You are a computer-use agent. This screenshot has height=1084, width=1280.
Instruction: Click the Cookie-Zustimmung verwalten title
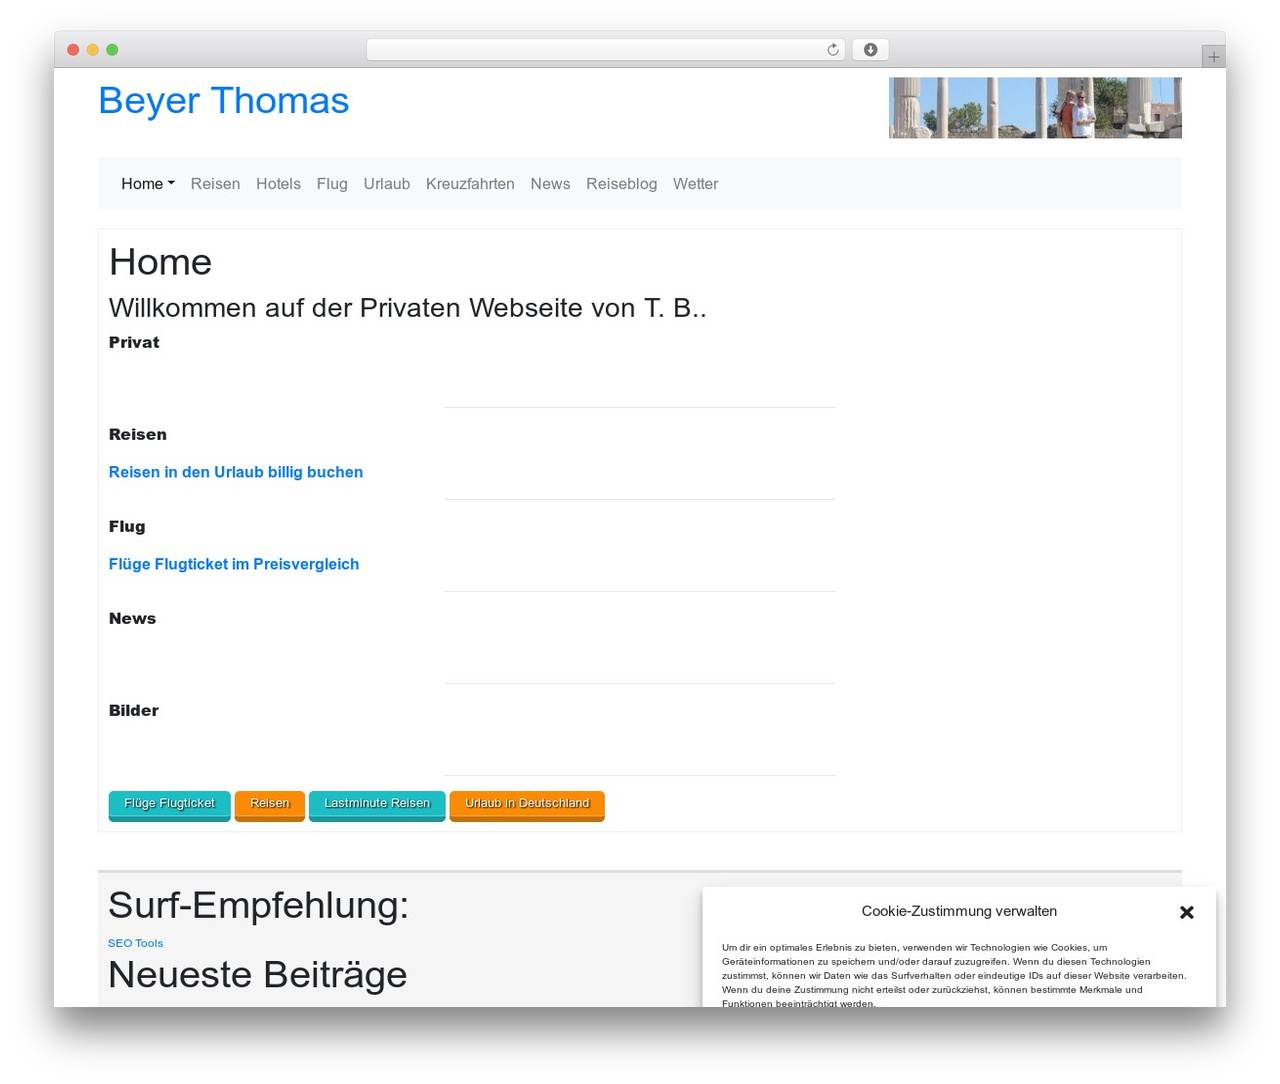coord(959,911)
